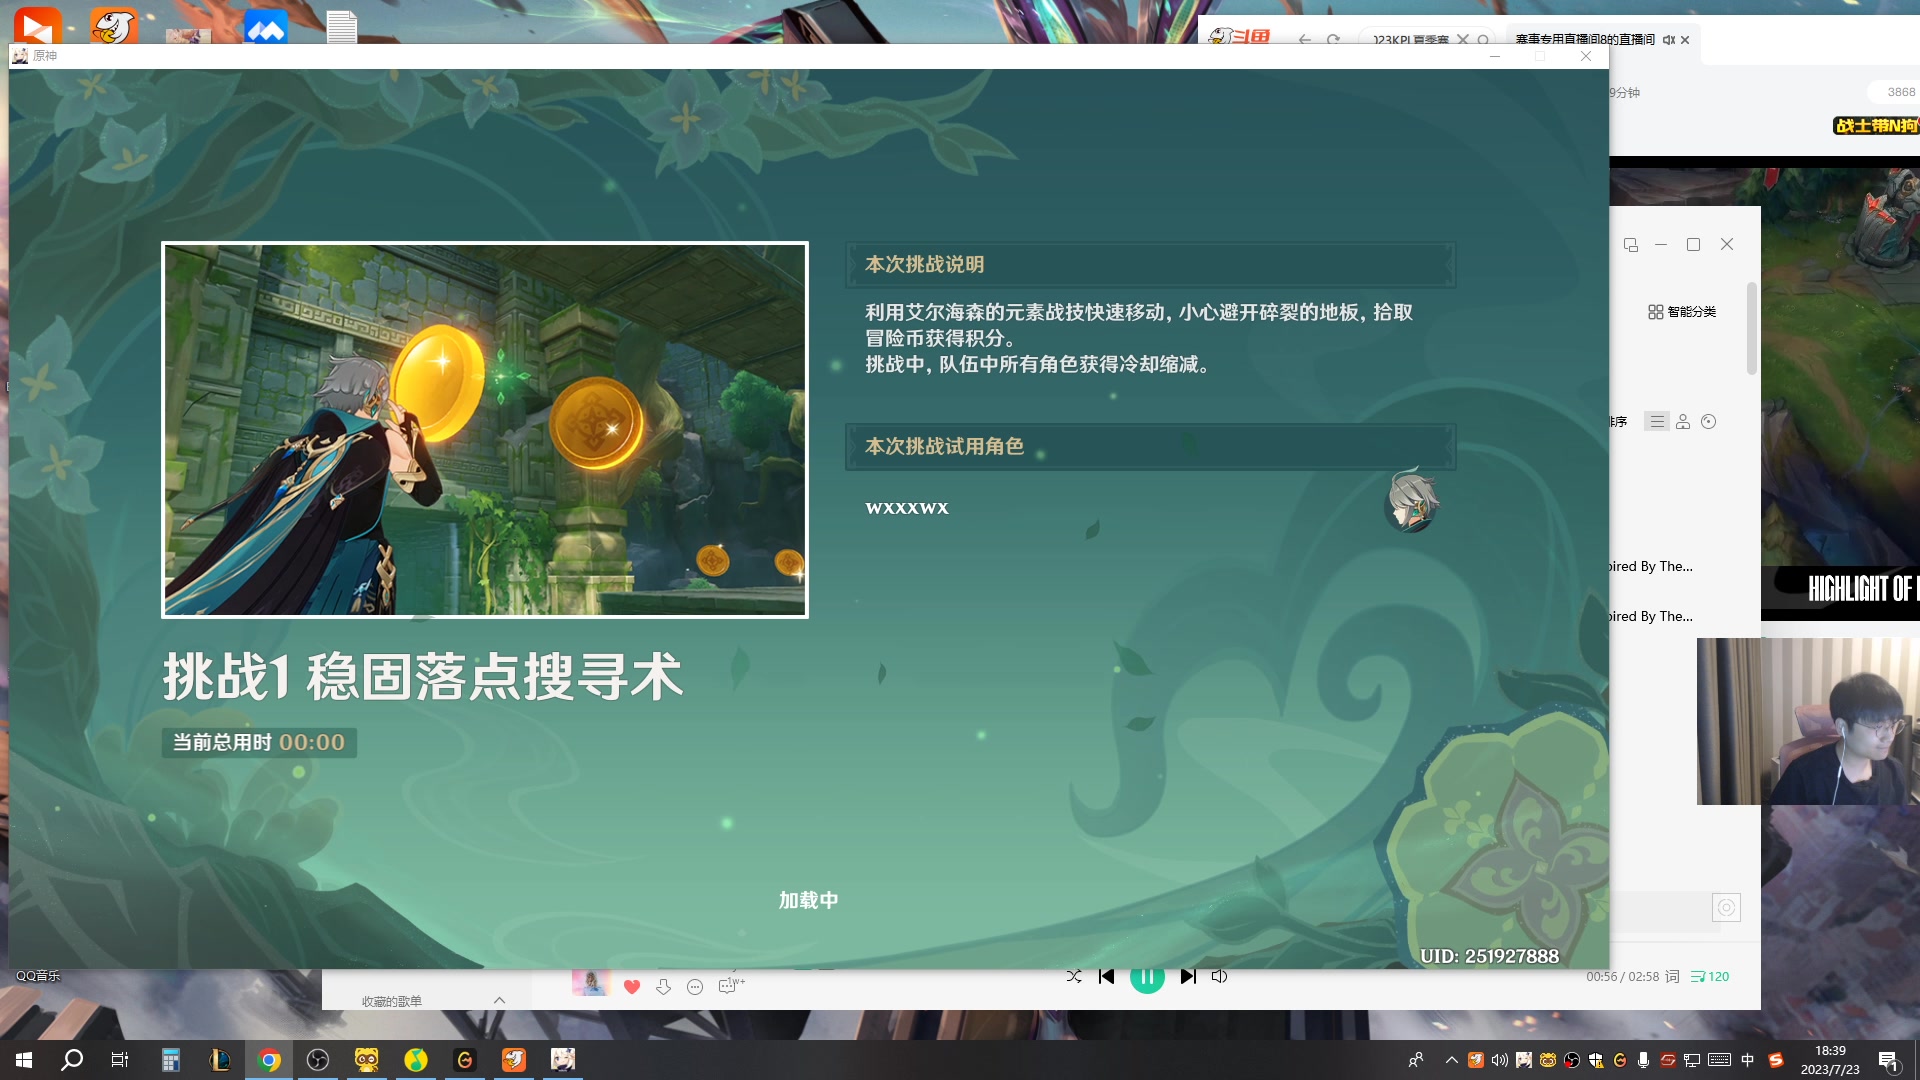
Task: Open League of Legends taskbar icon
Action: [x=220, y=1060]
